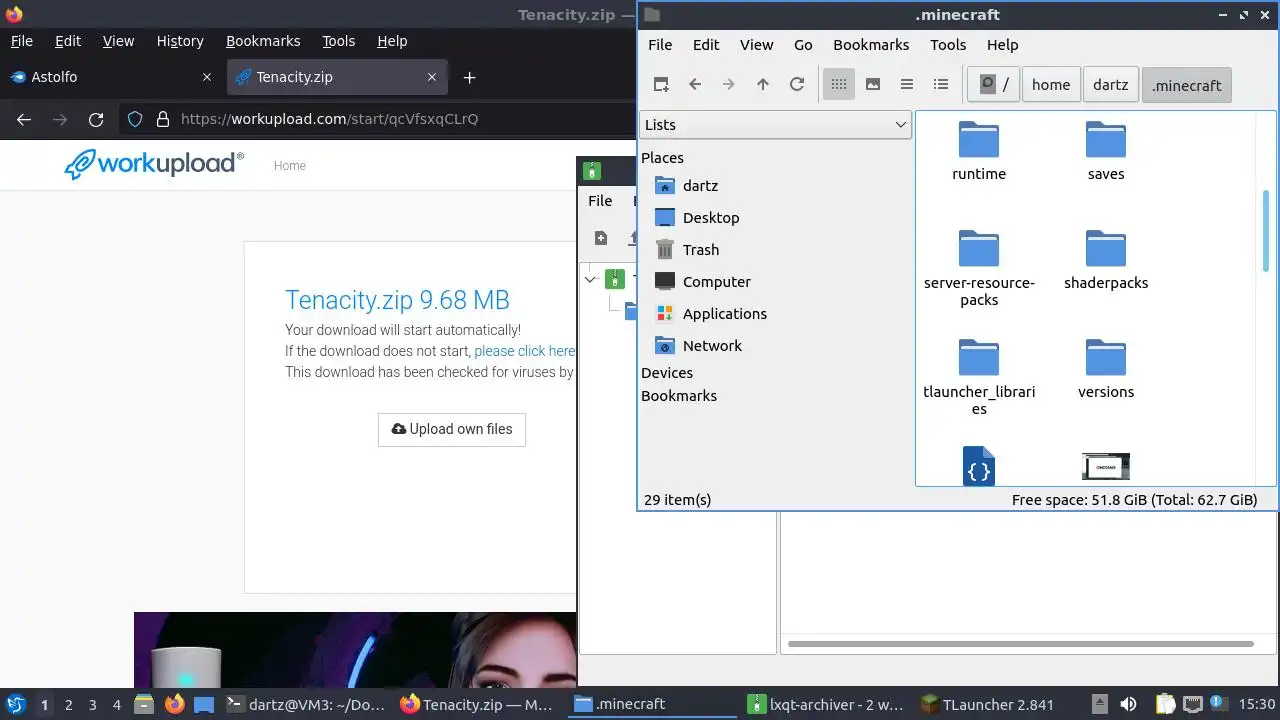This screenshot has height=720, width=1280.
Task: Open file manager Go menu
Action: coord(803,45)
